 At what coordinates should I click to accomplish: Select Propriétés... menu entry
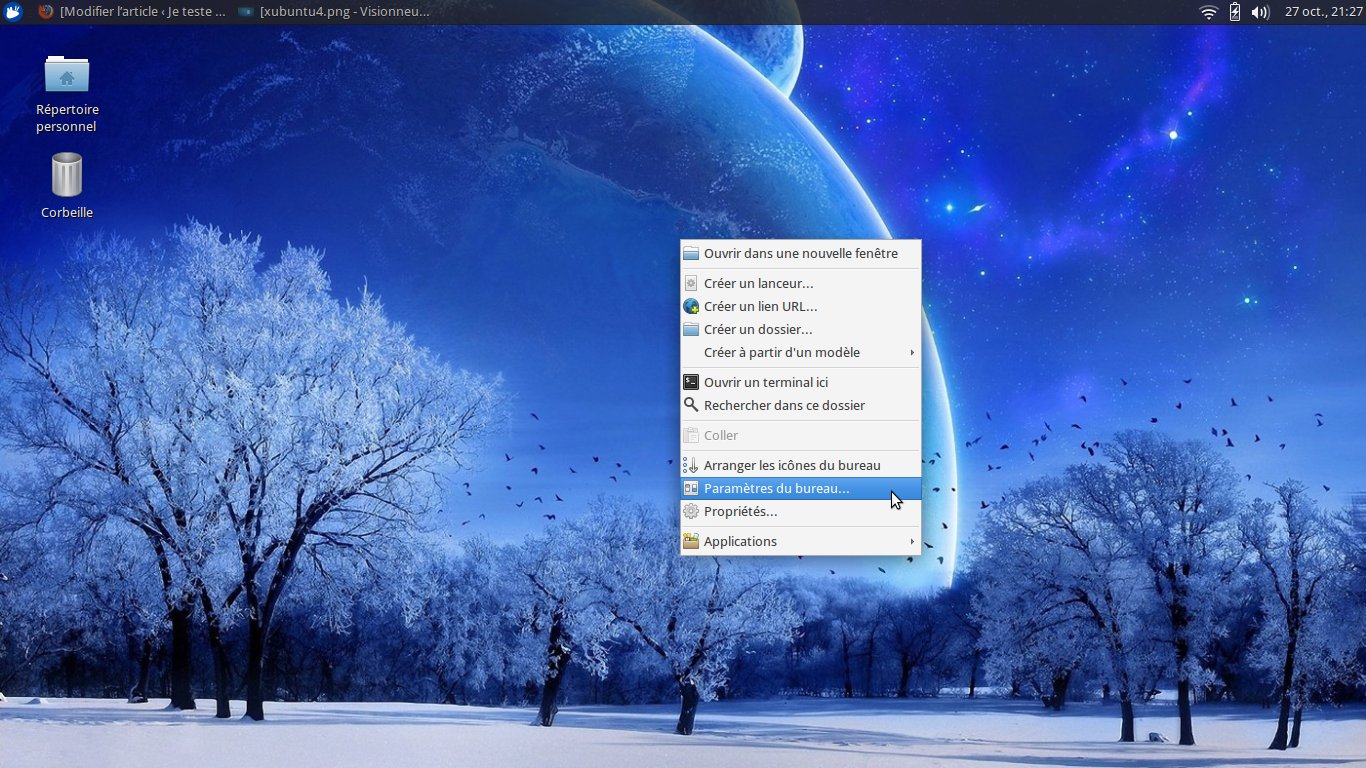tap(800, 511)
